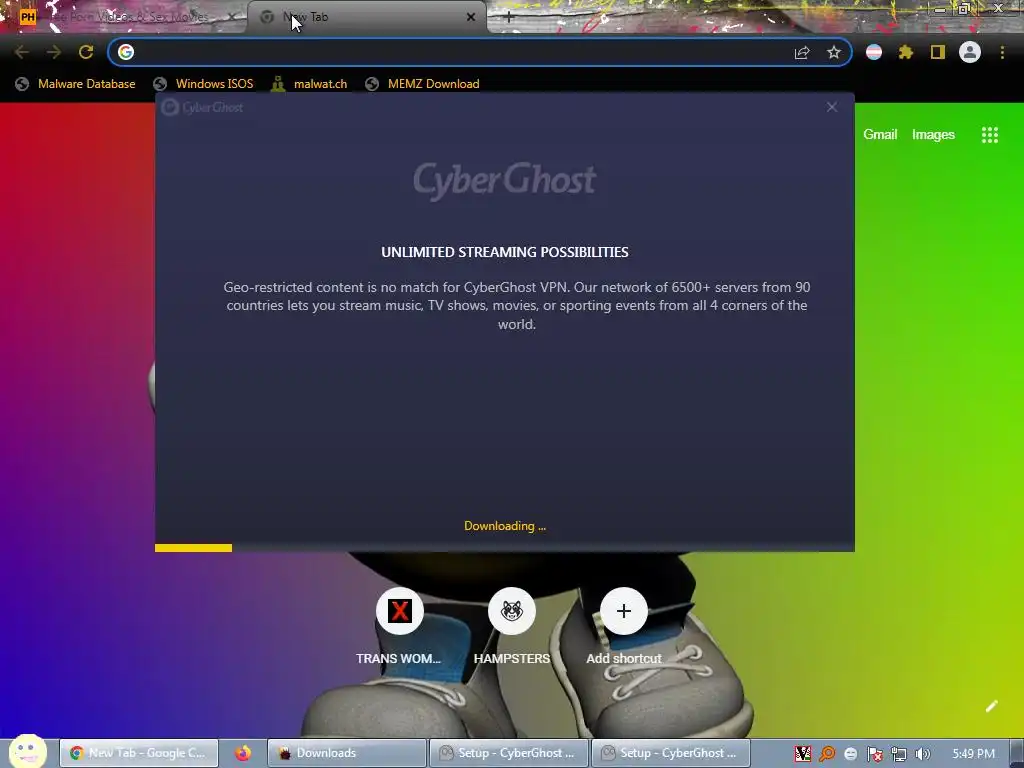Open the HAMPSTERS shortcut

tap(511, 625)
